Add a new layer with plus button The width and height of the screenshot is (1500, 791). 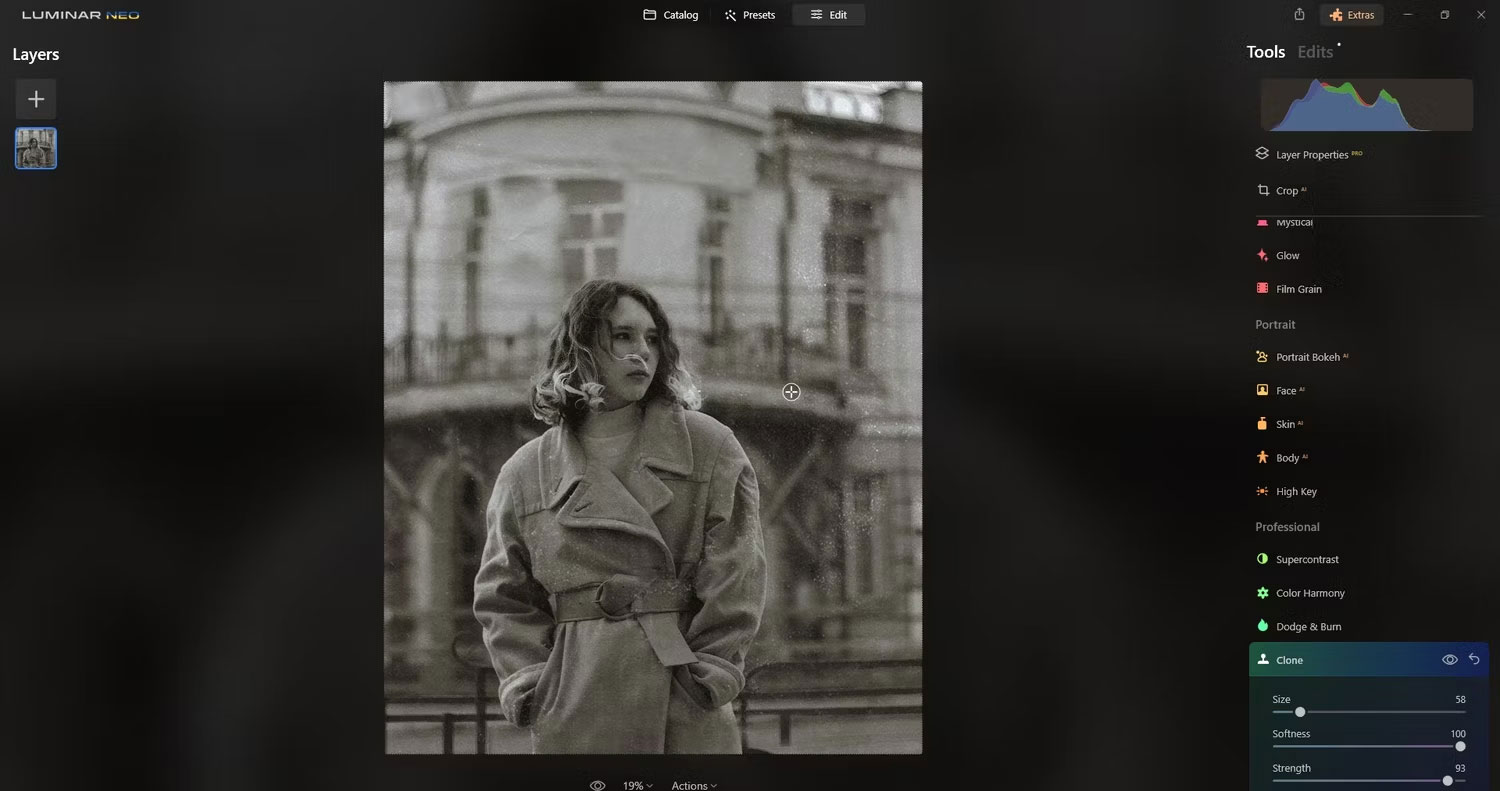(x=36, y=99)
